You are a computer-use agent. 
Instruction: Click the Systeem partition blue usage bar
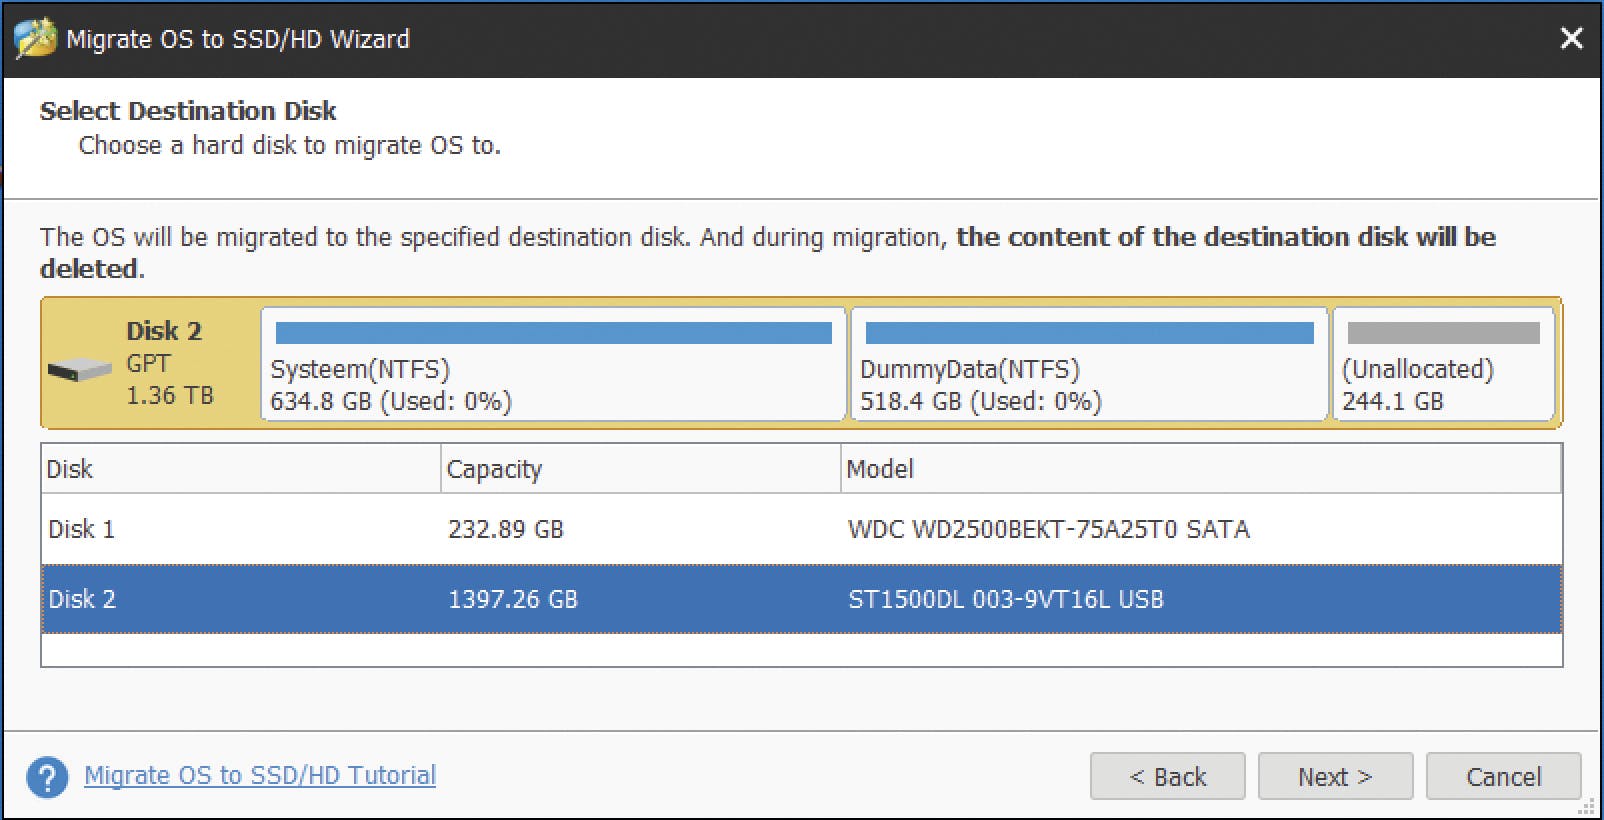[553, 333]
